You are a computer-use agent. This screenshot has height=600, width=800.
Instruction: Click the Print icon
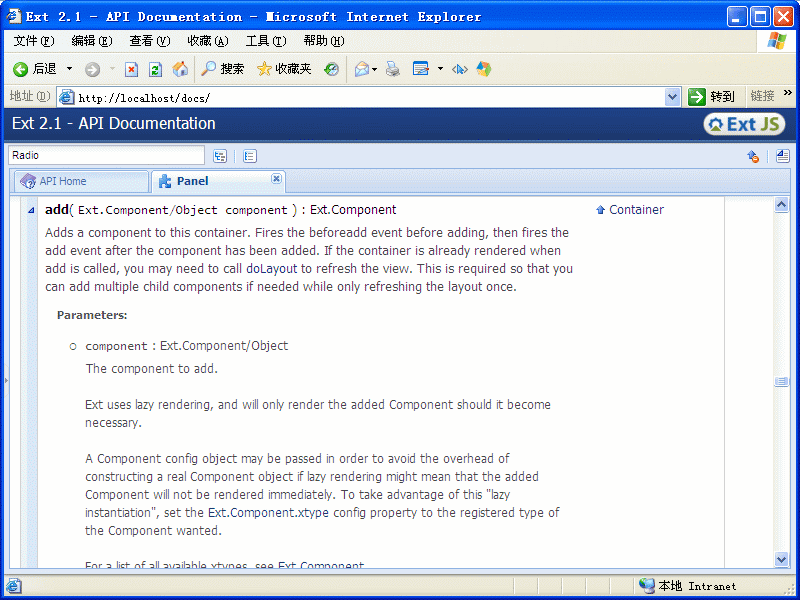pos(393,69)
